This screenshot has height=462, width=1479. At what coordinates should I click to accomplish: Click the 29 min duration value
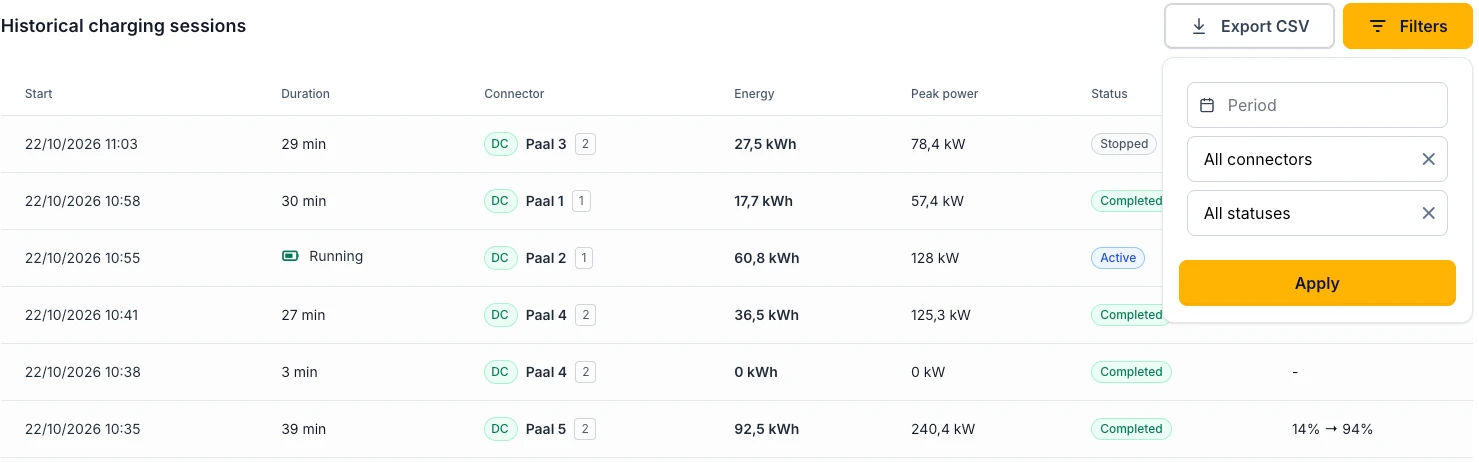[304, 144]
